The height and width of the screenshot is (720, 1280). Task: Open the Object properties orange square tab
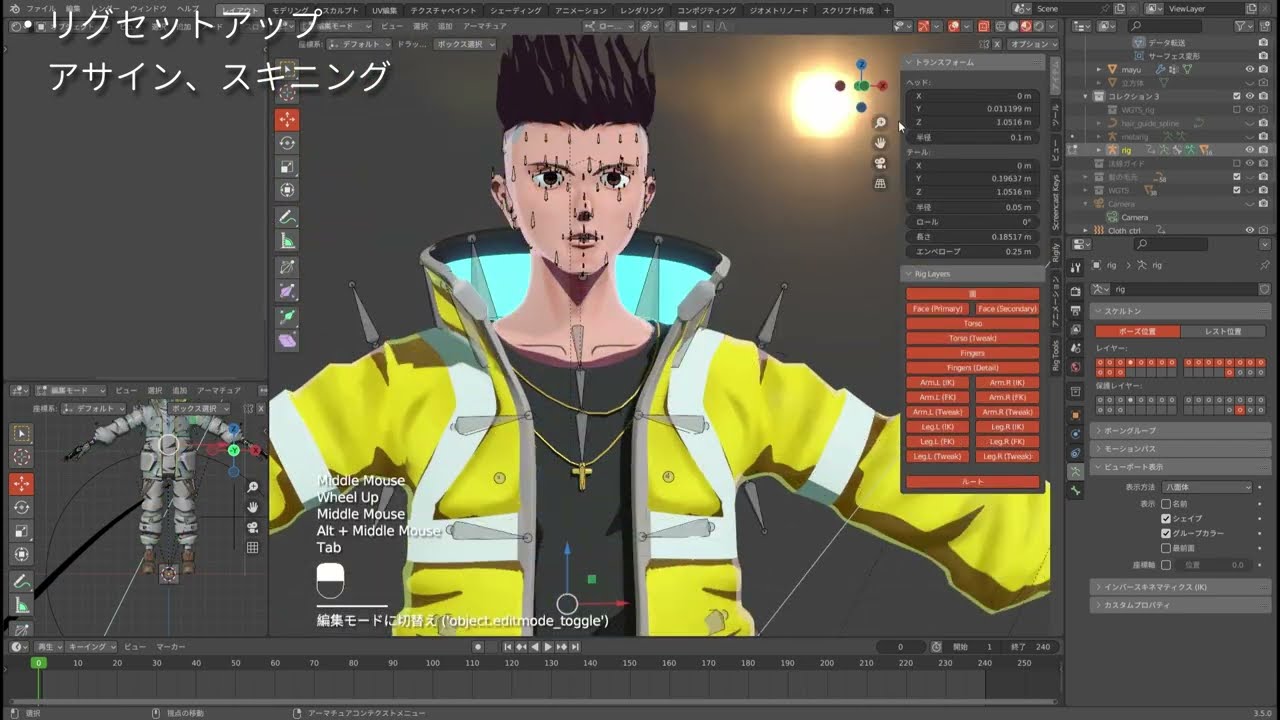(x=1076, y=414)
